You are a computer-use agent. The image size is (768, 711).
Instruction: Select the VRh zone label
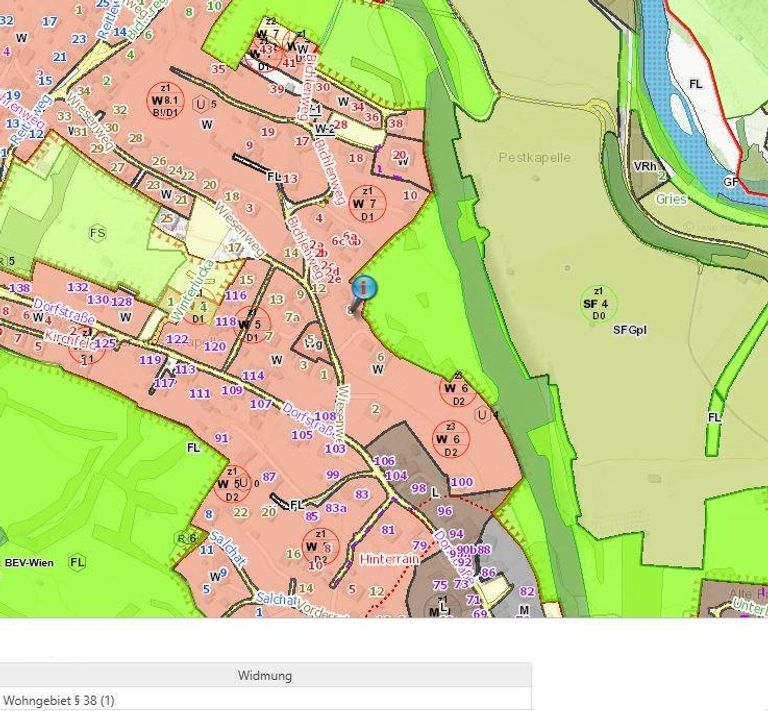pyautogui.click(x=645, y=166)
